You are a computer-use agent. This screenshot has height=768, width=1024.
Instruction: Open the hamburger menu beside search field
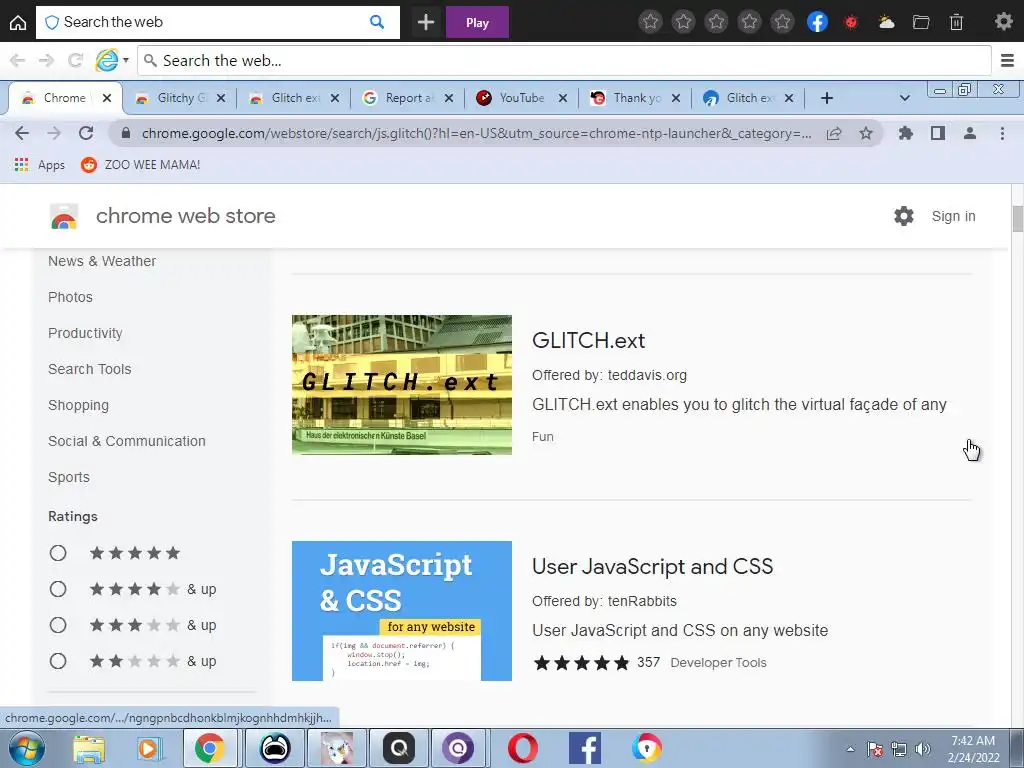pos(1007,61)
